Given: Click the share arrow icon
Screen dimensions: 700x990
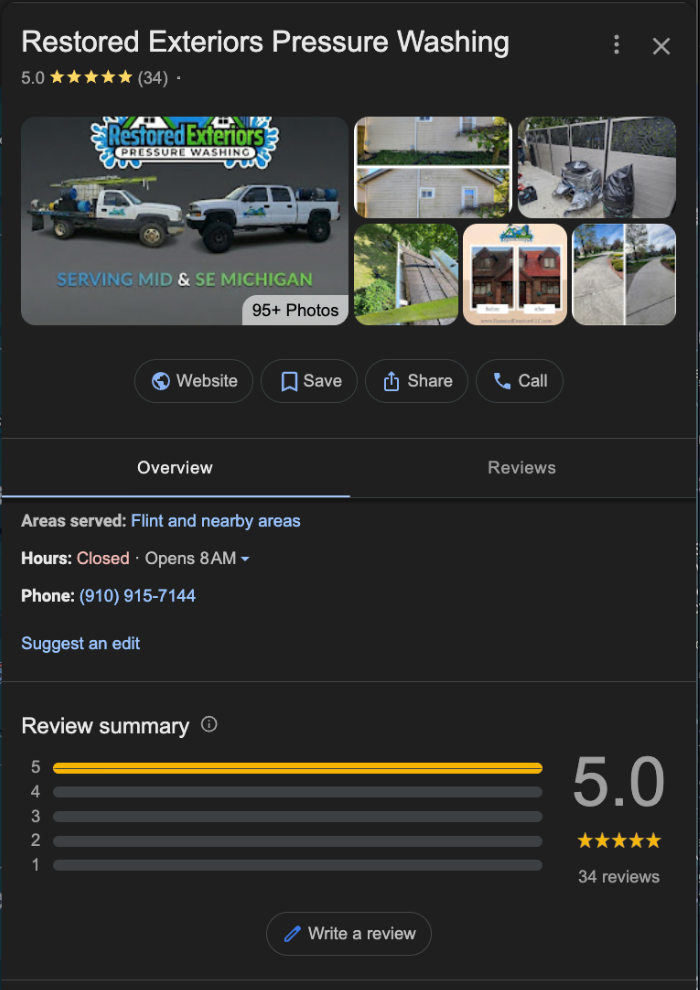Looking at the screenshot, I should (391, 381).
